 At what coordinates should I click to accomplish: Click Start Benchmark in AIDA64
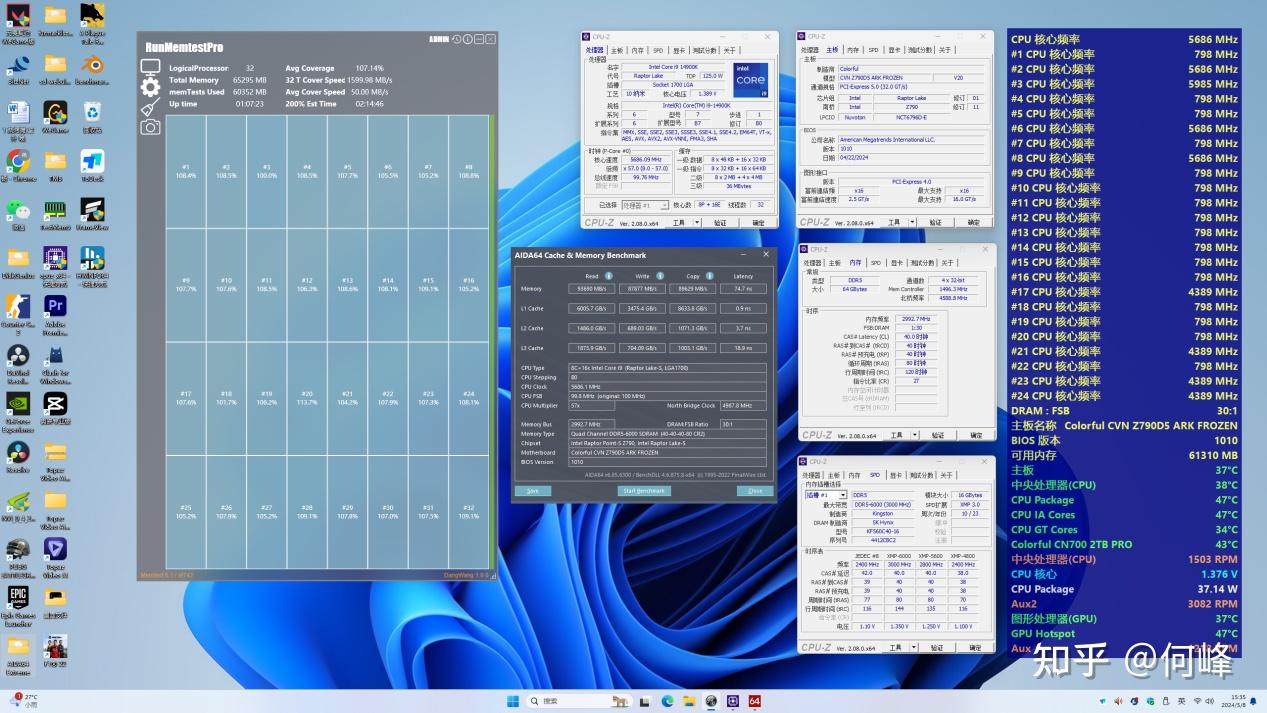644,491
